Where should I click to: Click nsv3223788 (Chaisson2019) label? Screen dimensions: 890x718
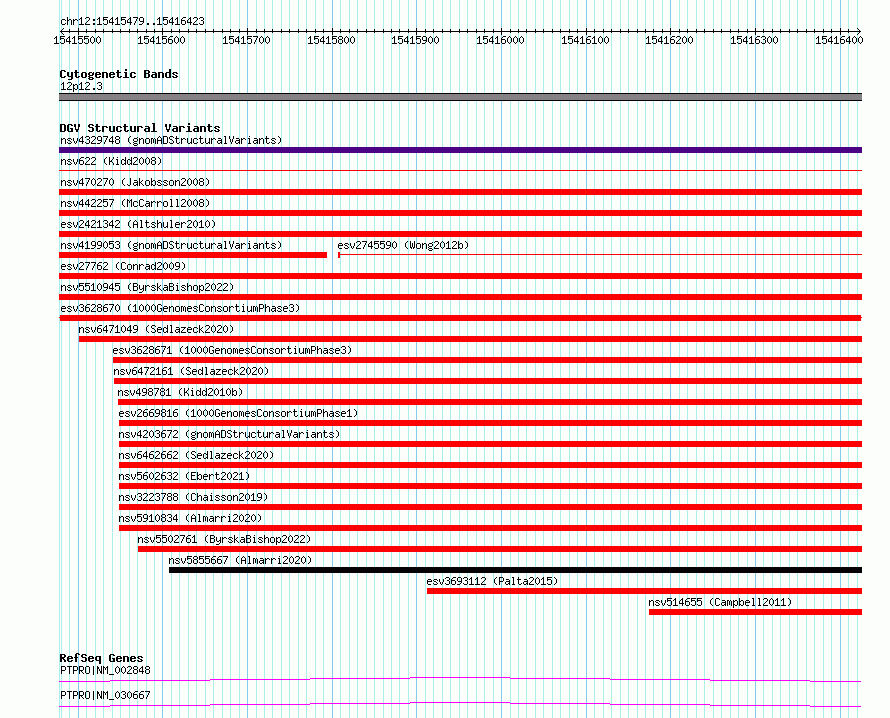point(193,497)
